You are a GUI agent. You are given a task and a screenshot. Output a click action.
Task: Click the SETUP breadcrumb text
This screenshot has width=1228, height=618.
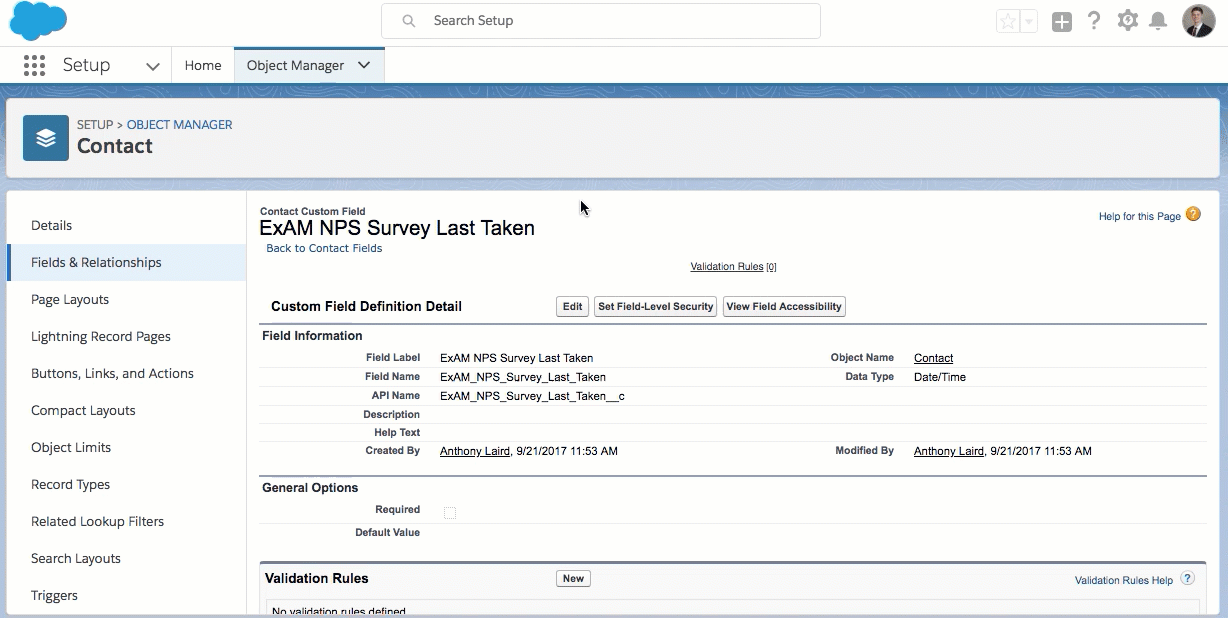(x=95, y=125)
